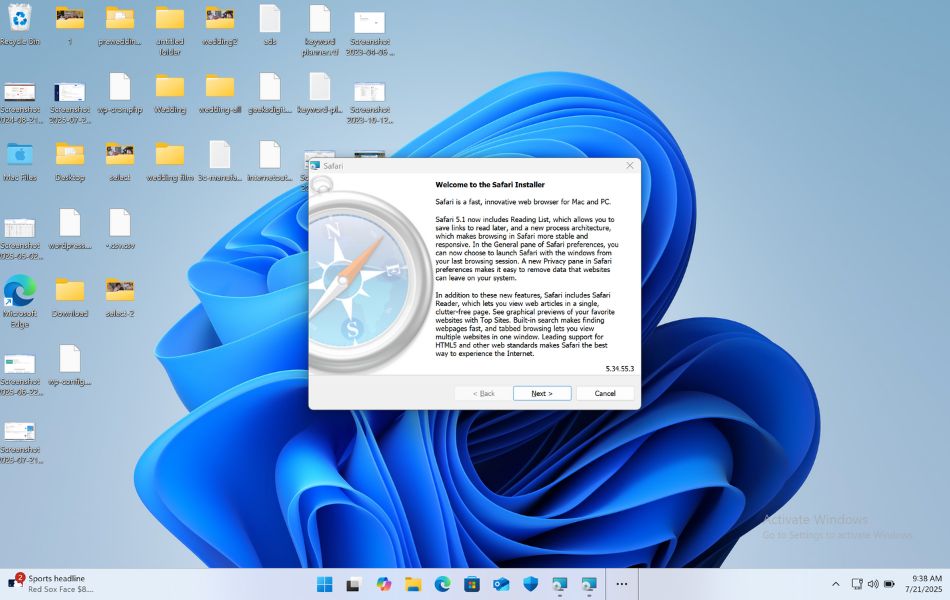Open File Explorer from the taskbar
This screenshot has width=950, height=600.
tap(412, 583)
